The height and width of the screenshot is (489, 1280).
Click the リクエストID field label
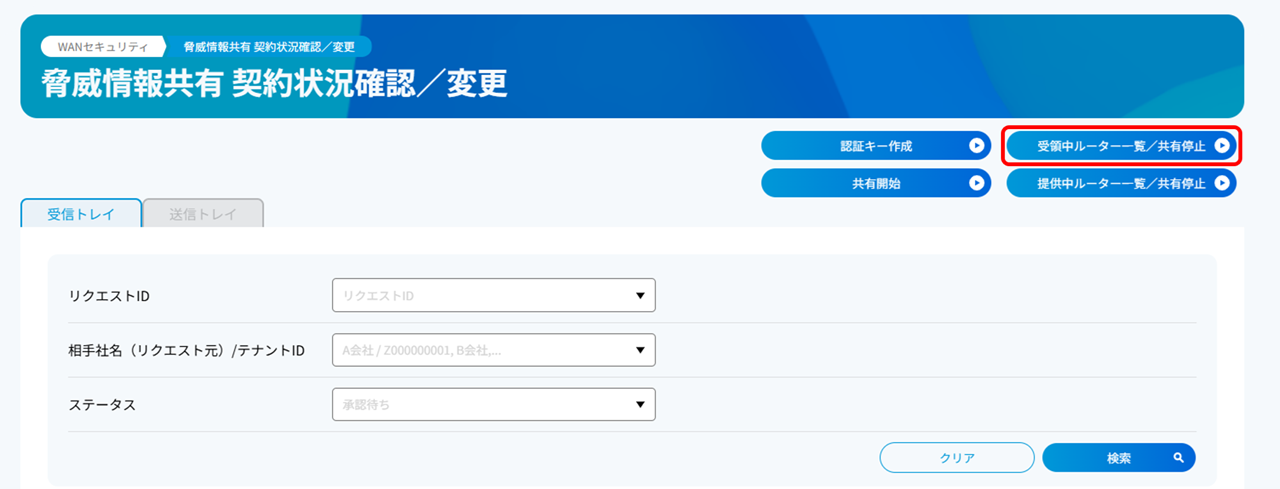109,296
